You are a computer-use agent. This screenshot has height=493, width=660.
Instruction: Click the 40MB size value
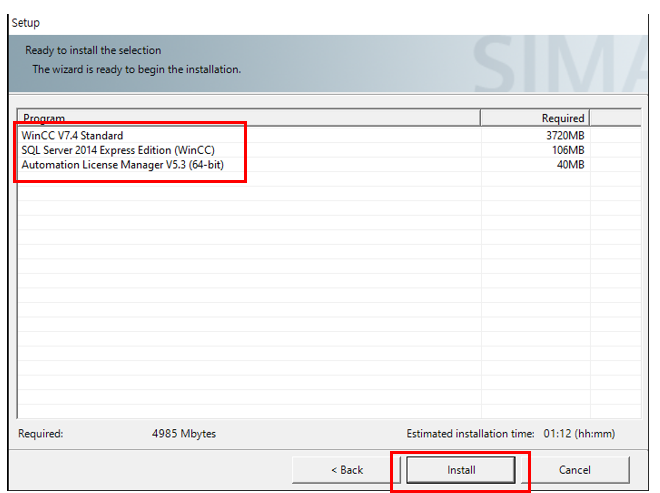[570, 165]
